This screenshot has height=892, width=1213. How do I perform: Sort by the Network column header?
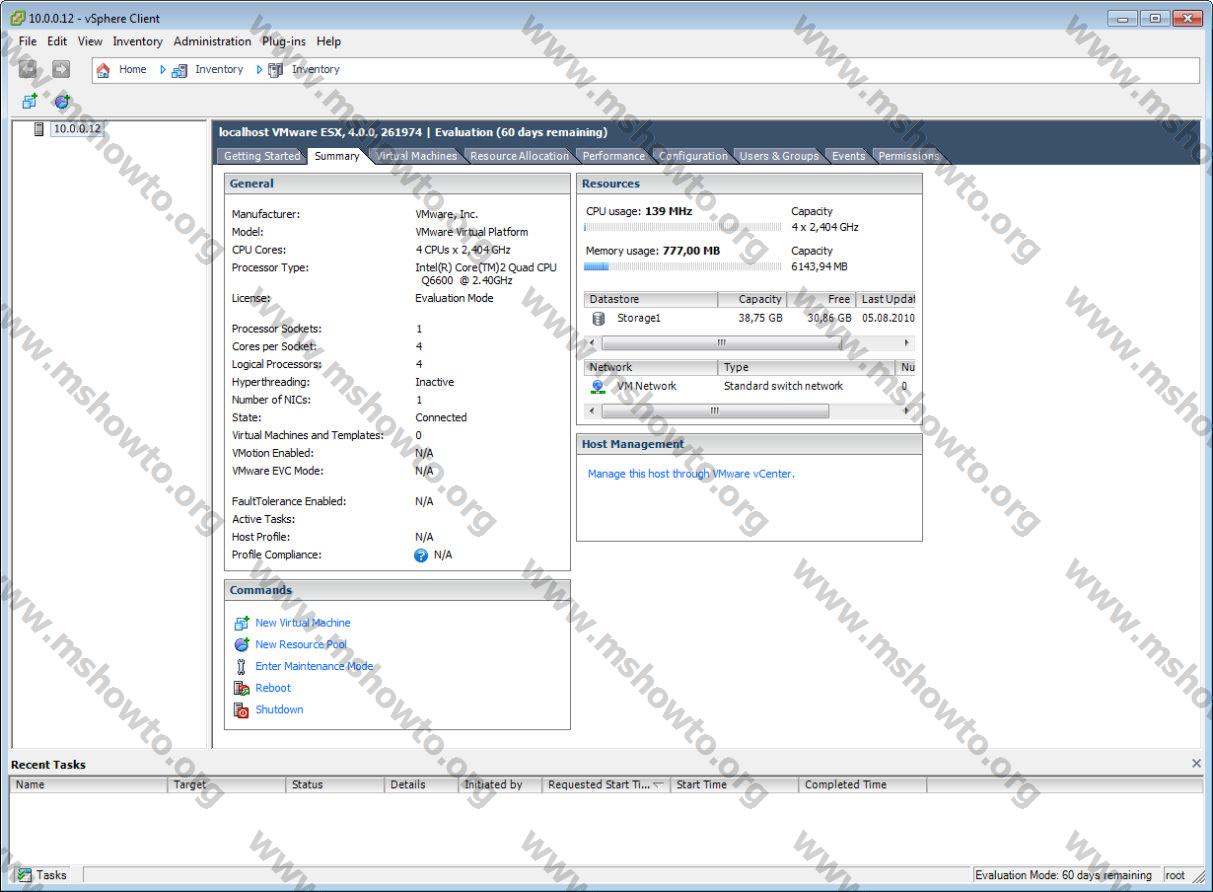pos(651,367)
